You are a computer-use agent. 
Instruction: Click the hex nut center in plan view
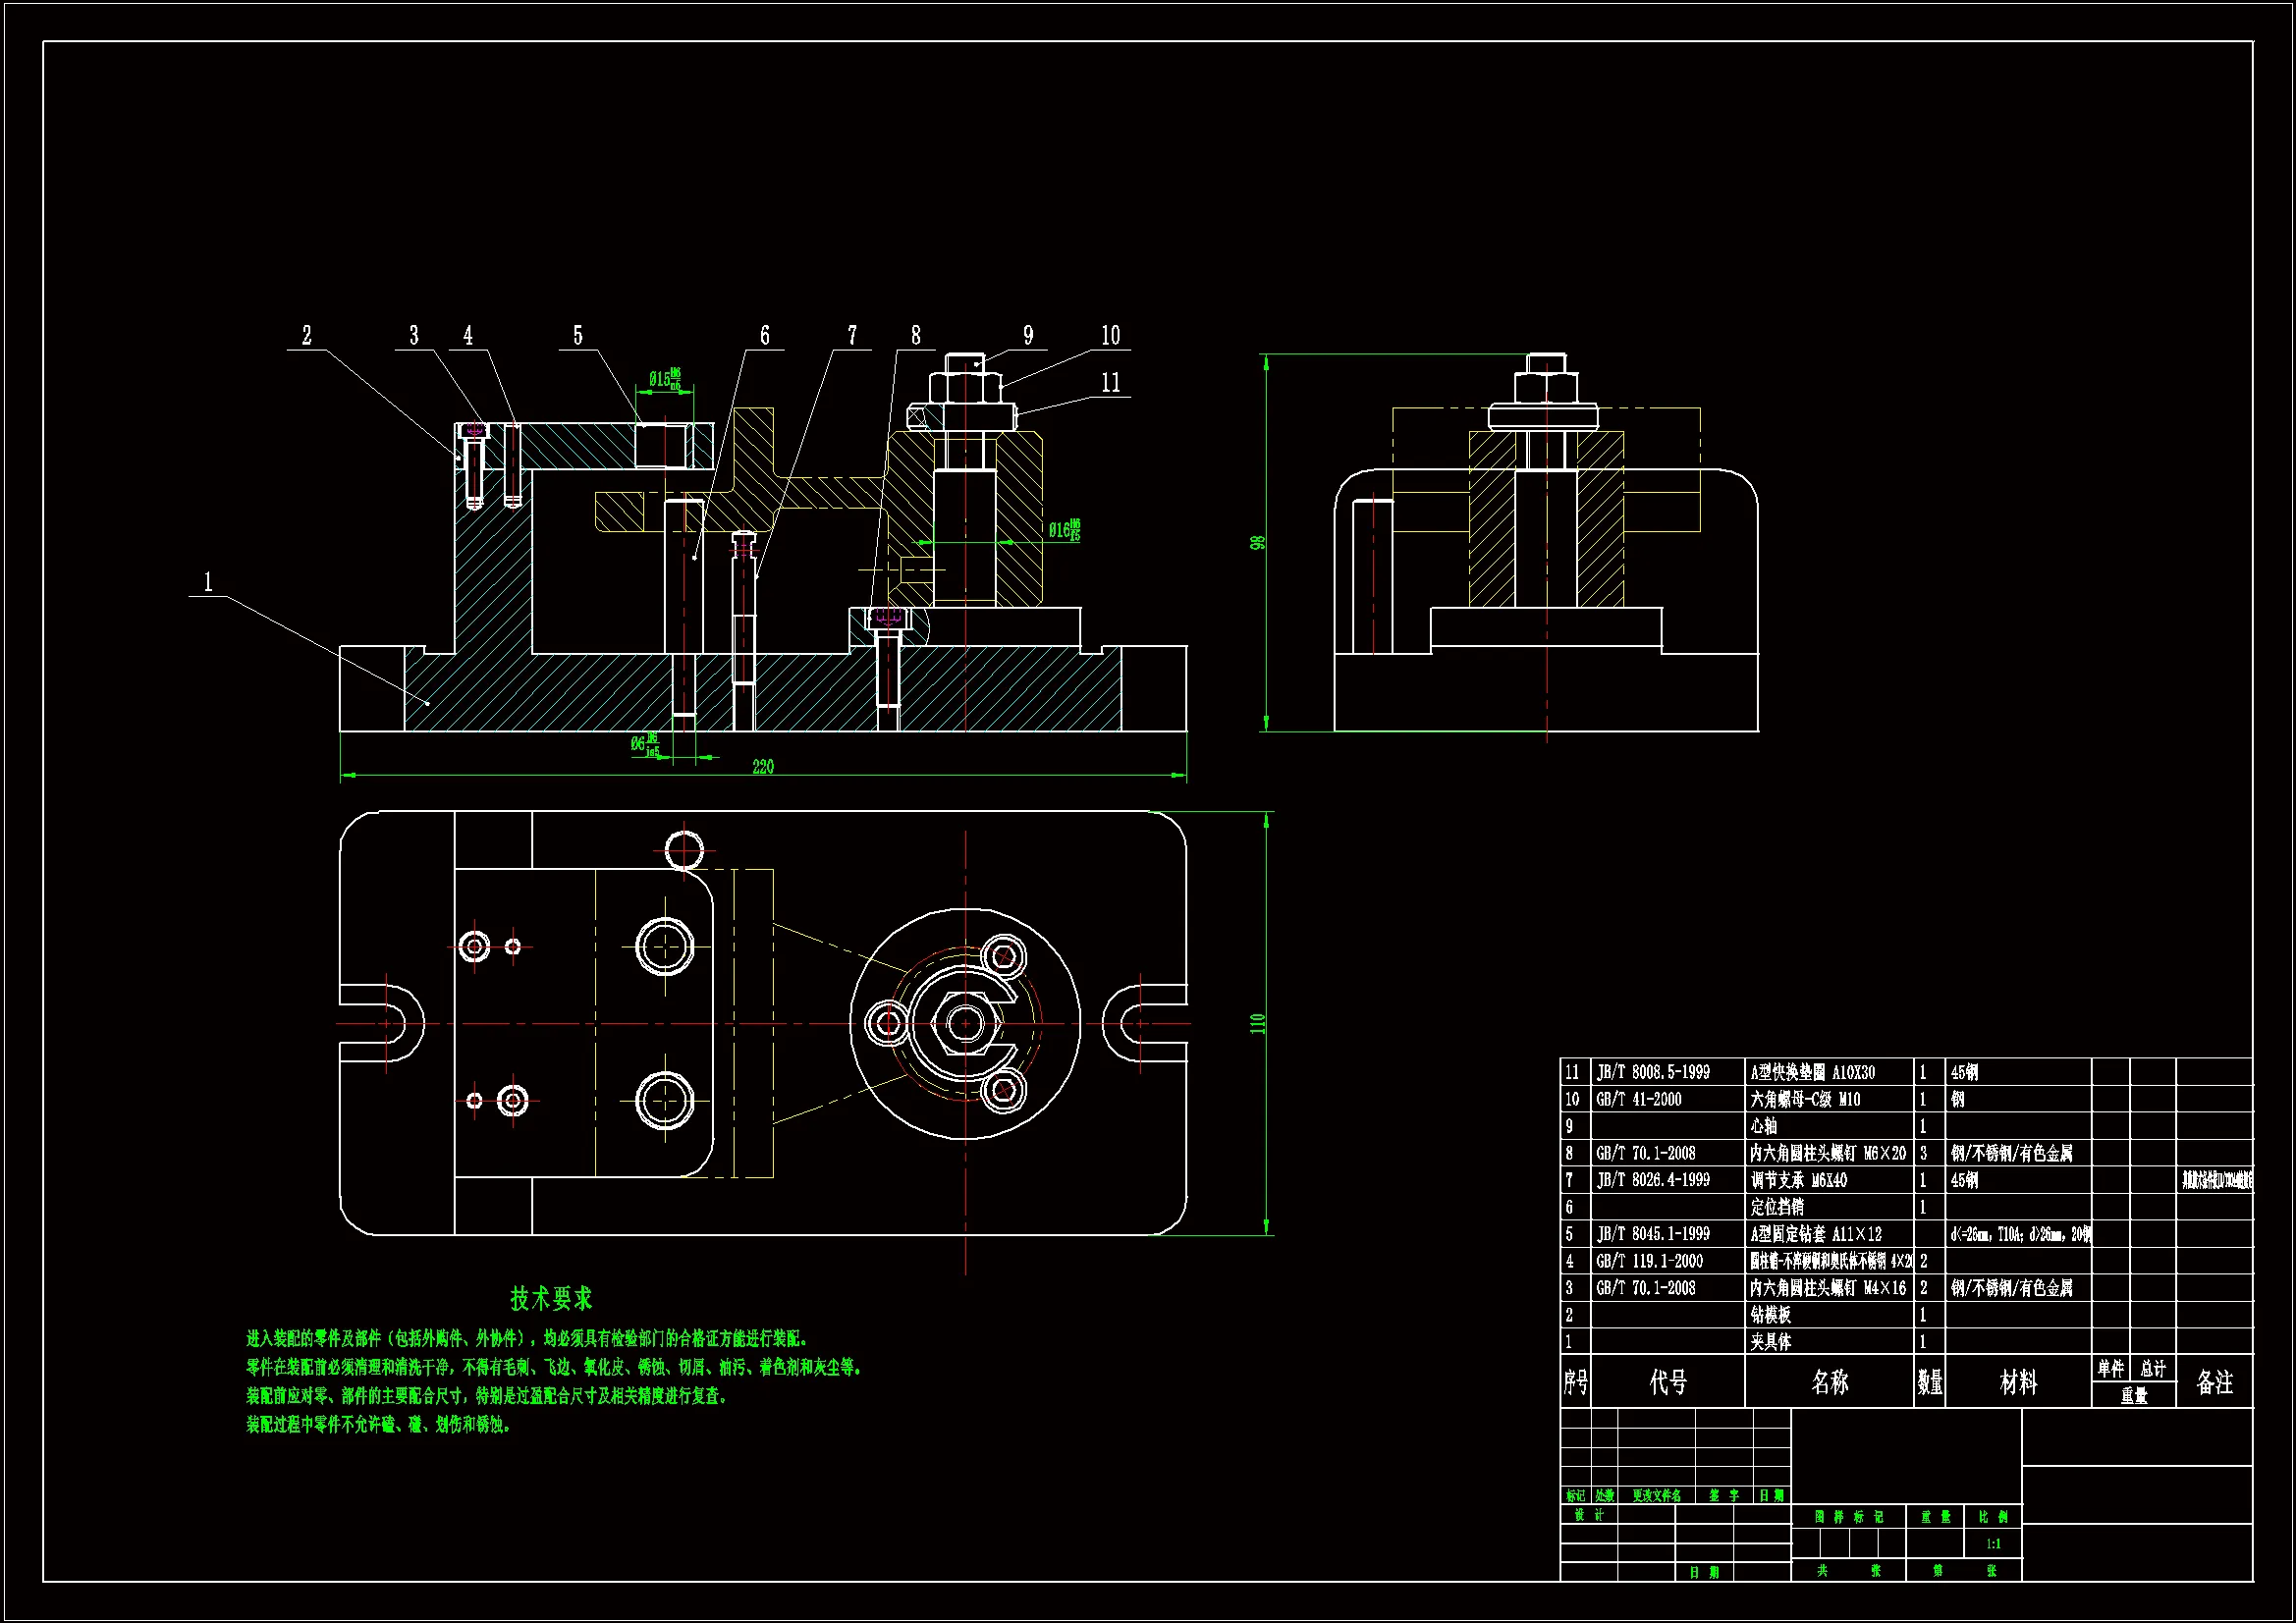(965, 1023)
